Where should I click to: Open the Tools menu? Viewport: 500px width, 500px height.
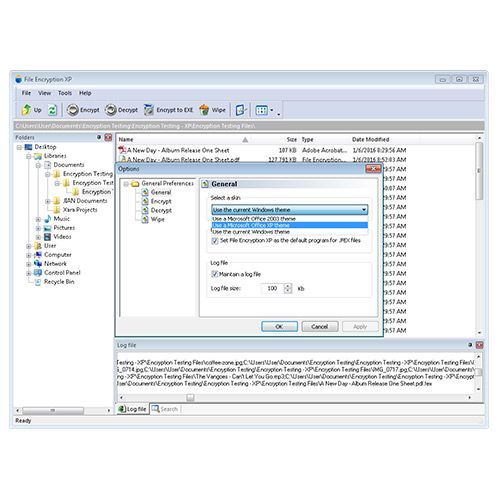pyautogui.click(x=65, y=93)
